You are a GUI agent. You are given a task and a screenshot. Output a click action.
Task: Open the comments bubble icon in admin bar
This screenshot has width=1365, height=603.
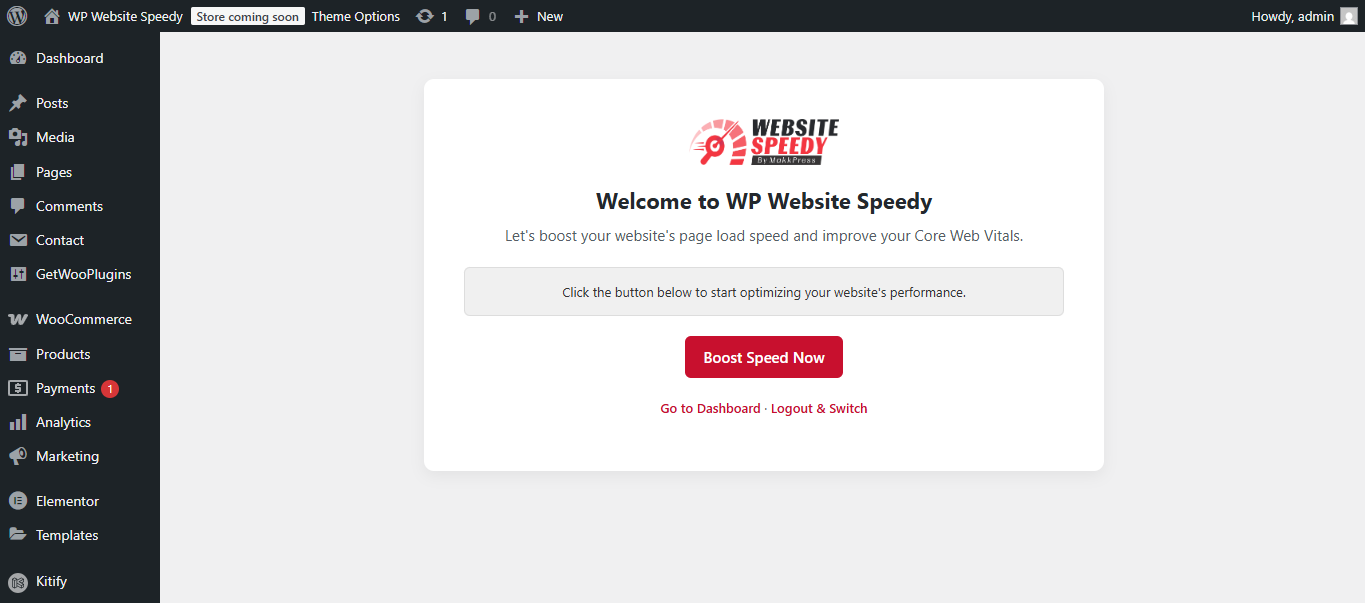[473, 16]
